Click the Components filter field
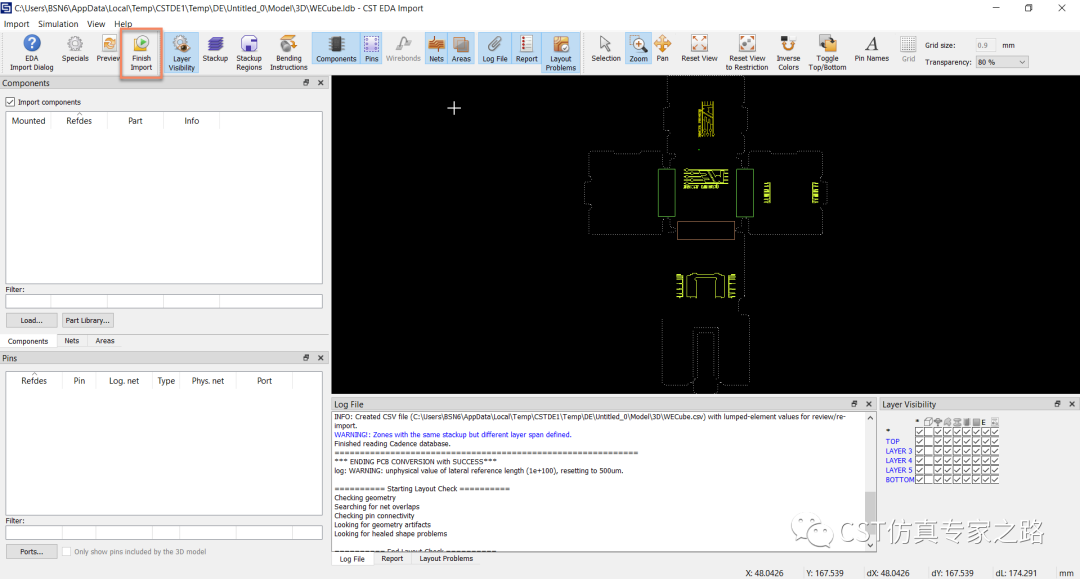Viewport: 1080px width, 579px height. 164,301
